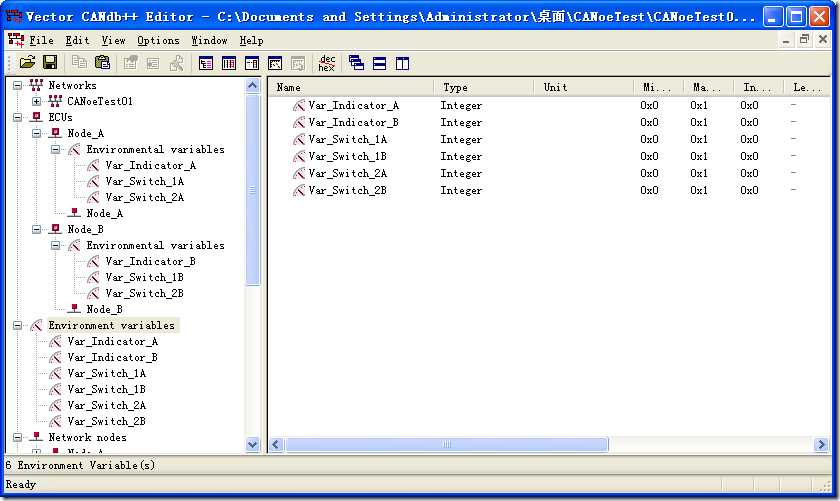Collapse the Node_A ECU branch
The width and height of the screenshot is (840, 501).
36,133
